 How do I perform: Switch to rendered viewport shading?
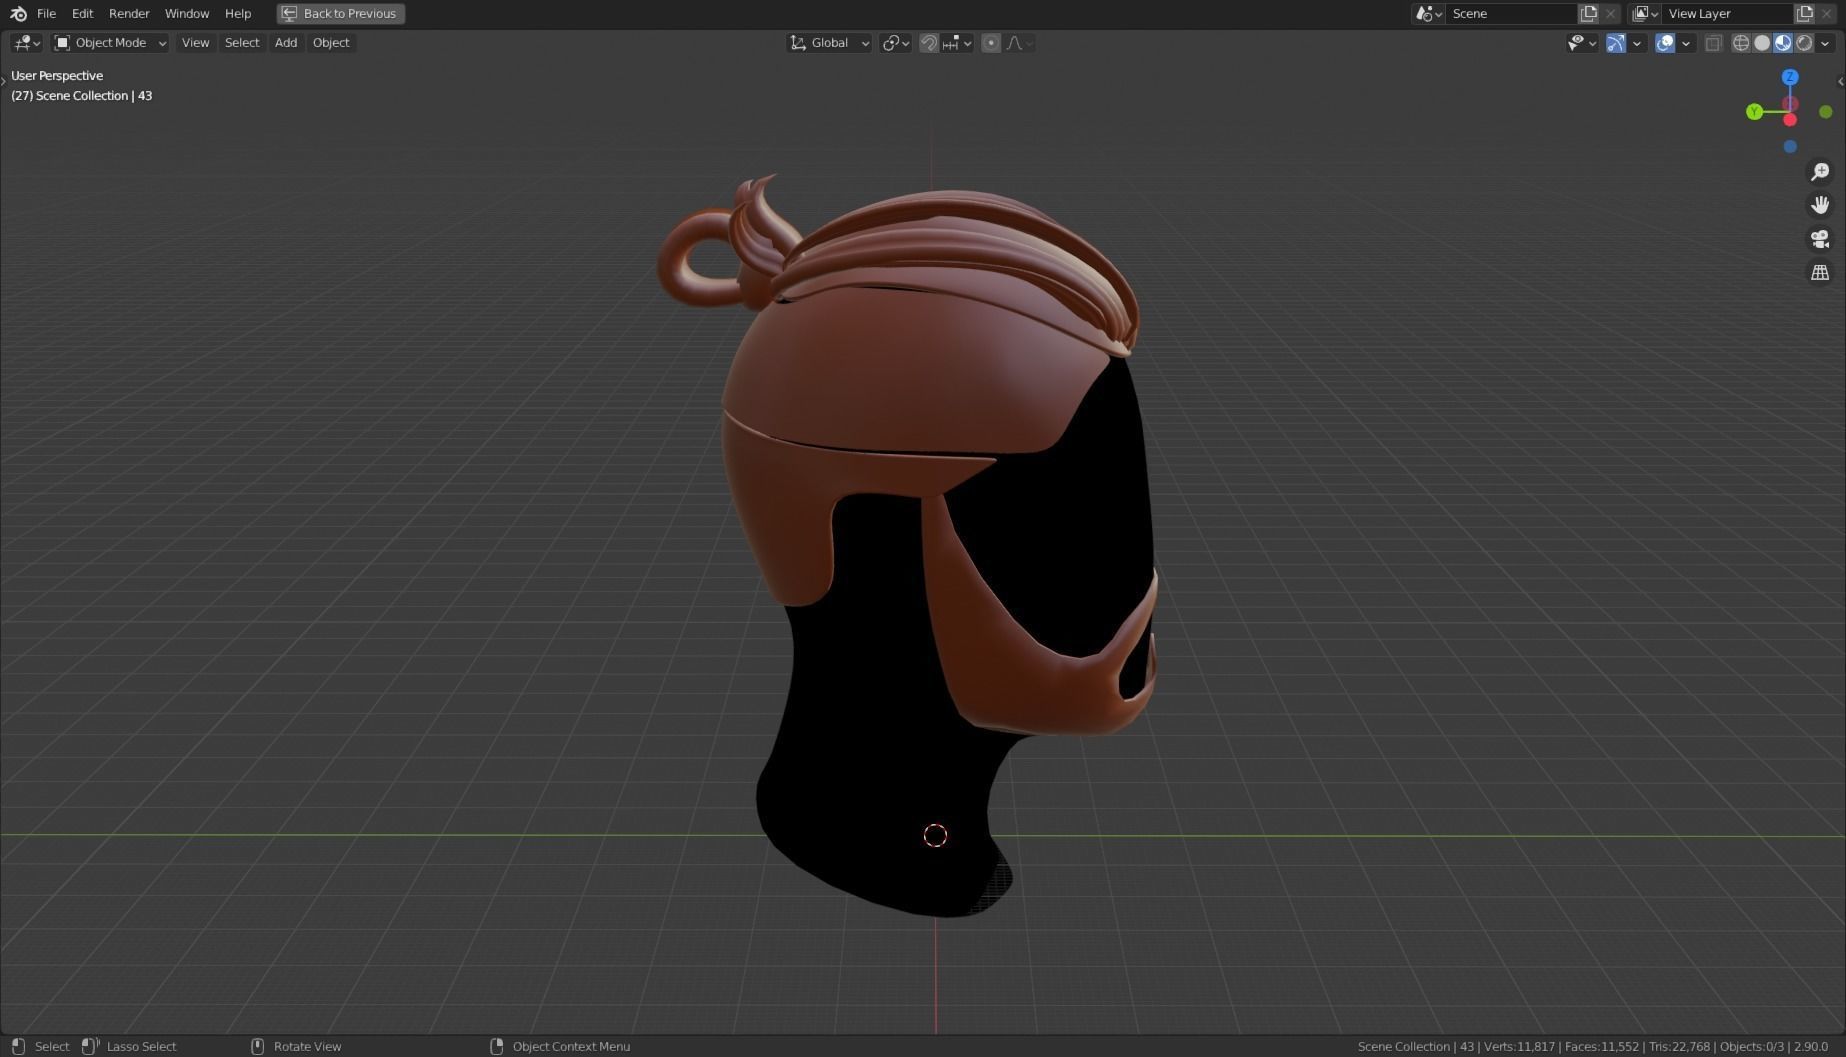click(x=1804, y=43)
